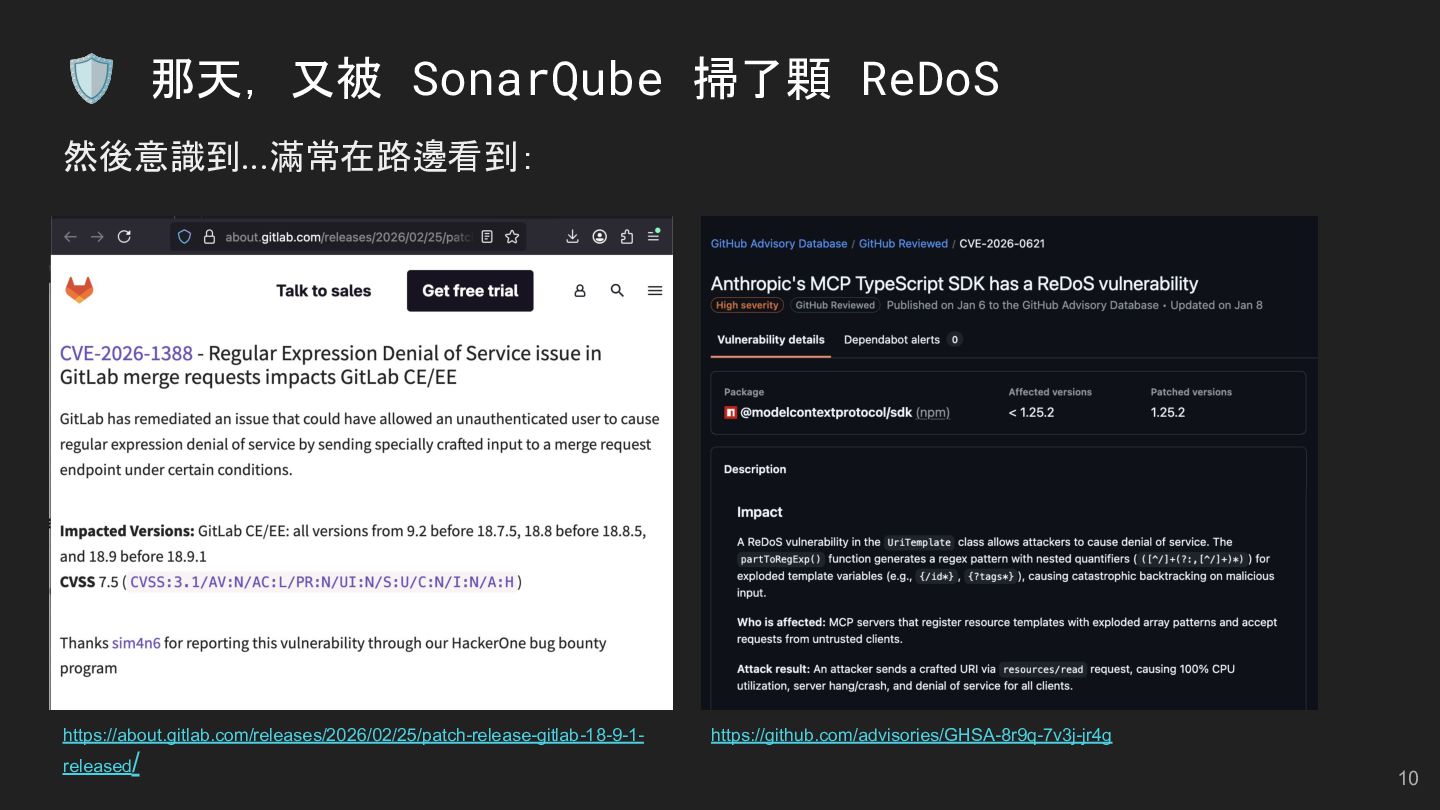Open the CVSS:3.1 vector string link

[322, 582]
